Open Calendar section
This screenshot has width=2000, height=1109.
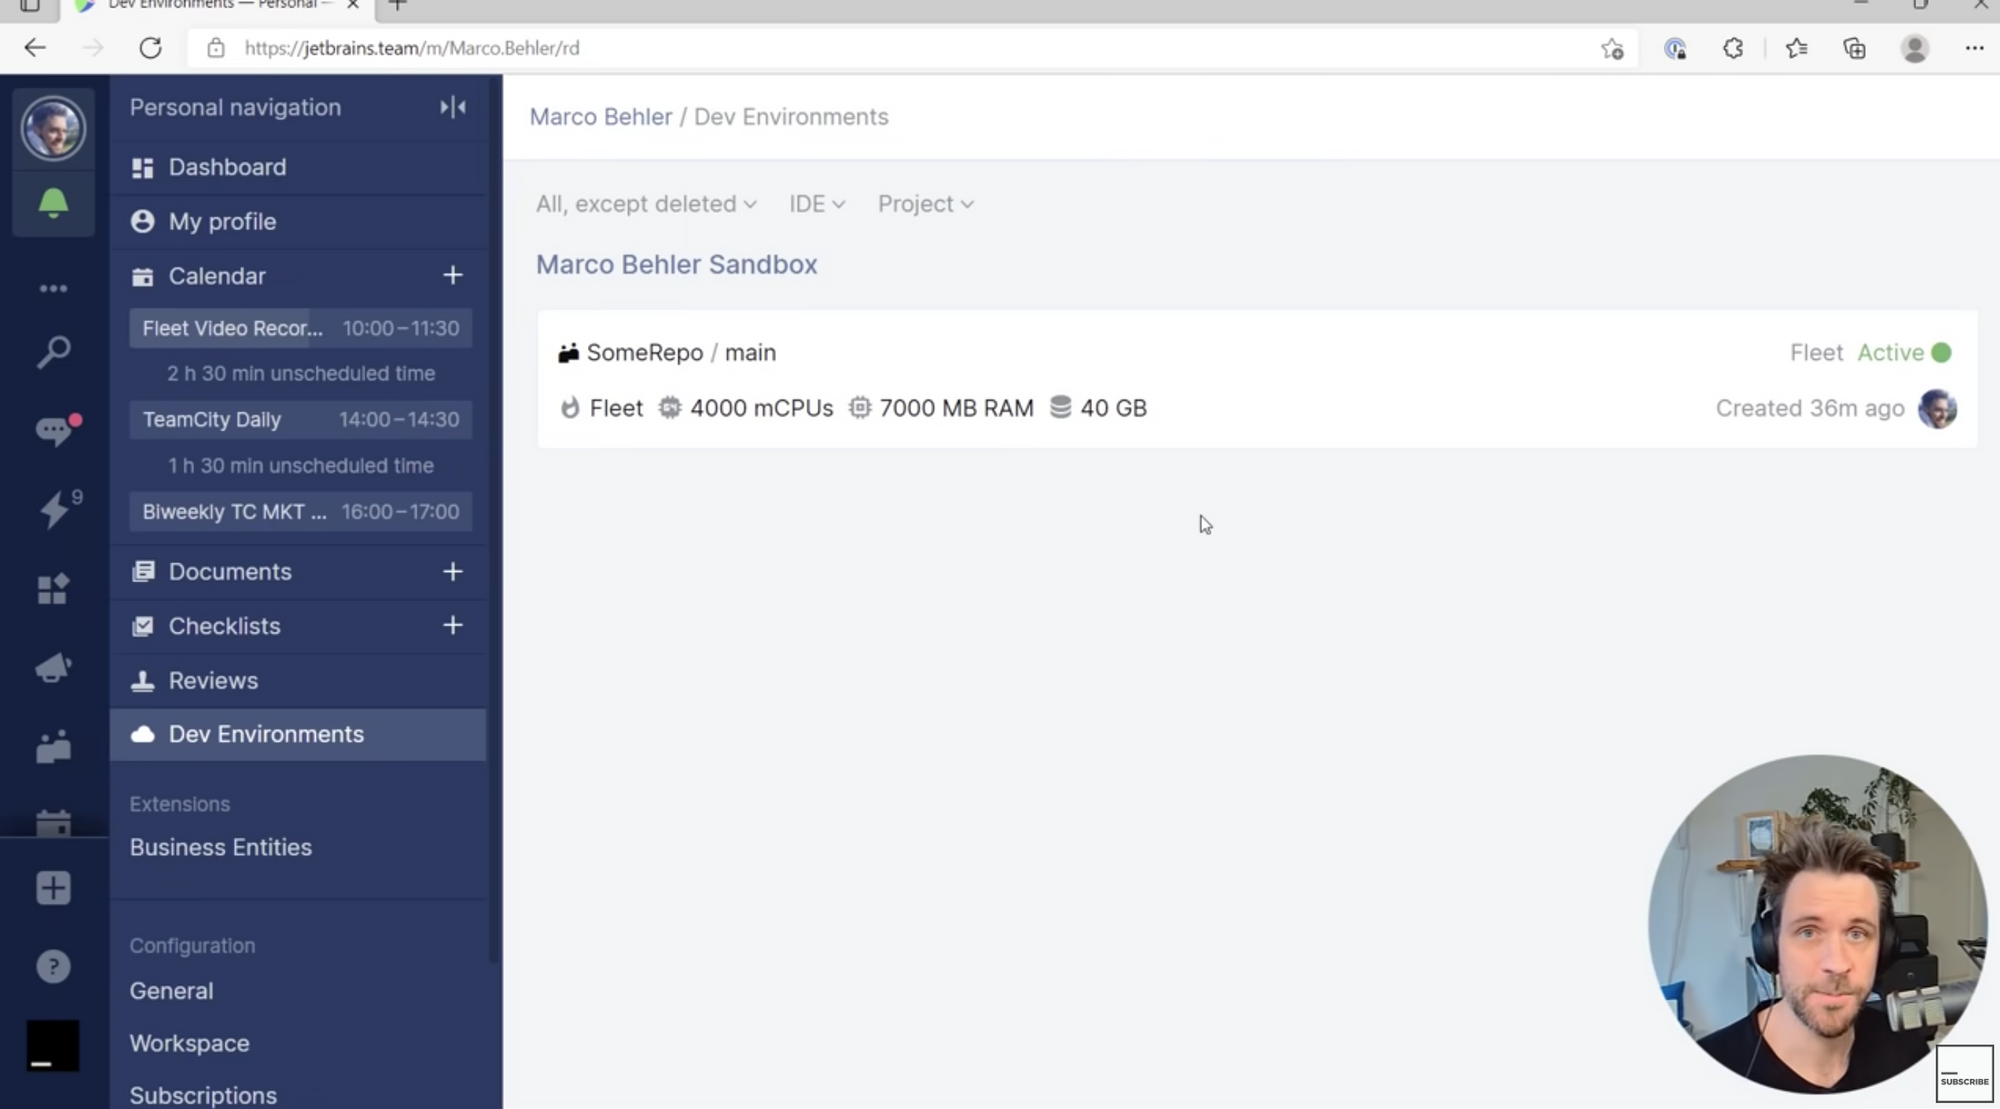pyautogui.click(x=217, y=276)
